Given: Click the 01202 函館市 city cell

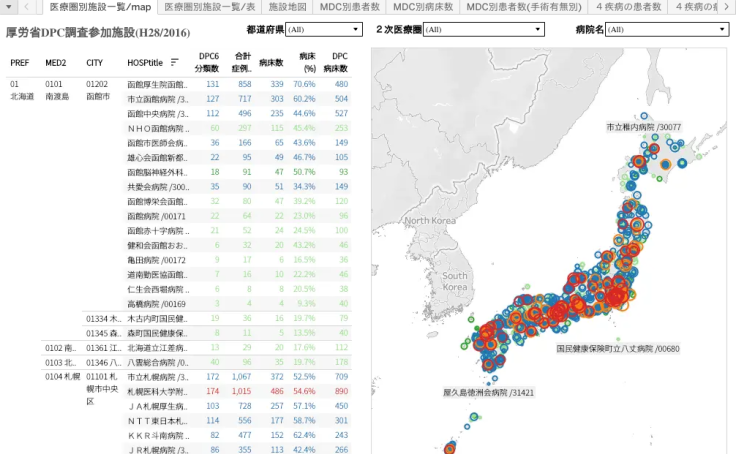Looking at the screenshot, I should pos(98,90).
